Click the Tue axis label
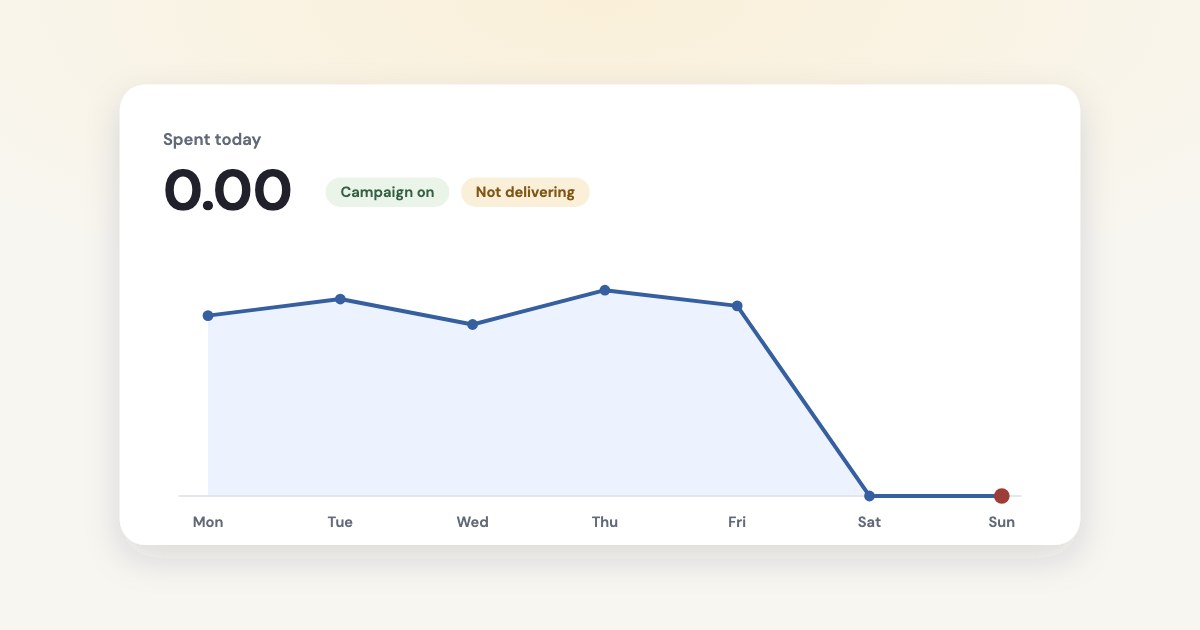 (x=340, y=522)
